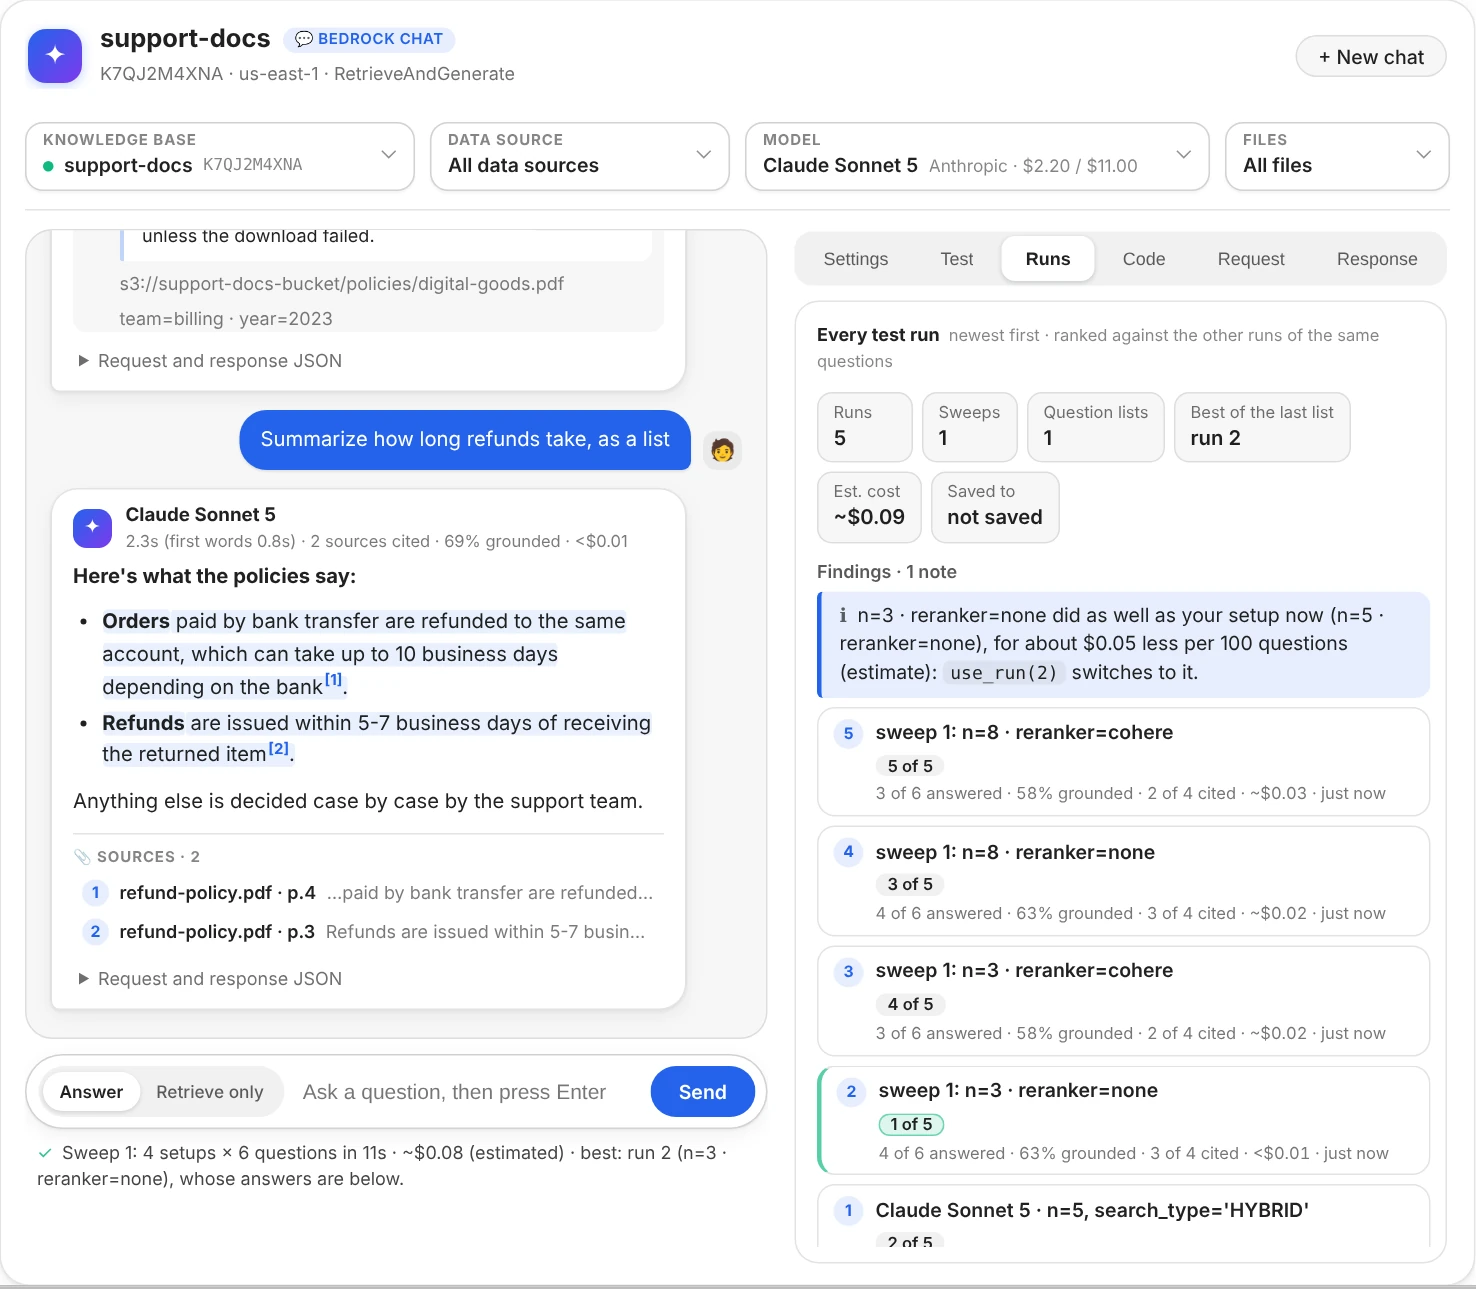Viewport: 1476px width, 1289px height.
Task: Click the Send button
Action: point(703,1092)
